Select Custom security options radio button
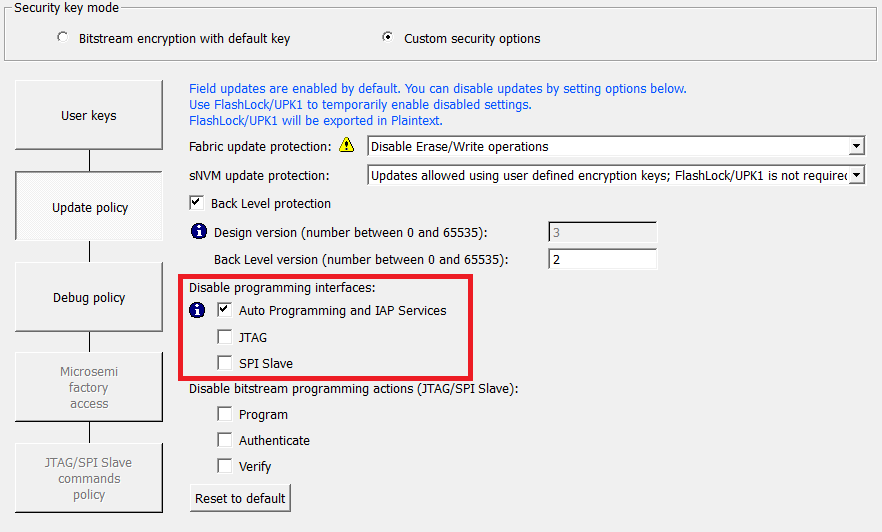The image size is (882, 532). (x=388, y=38)
